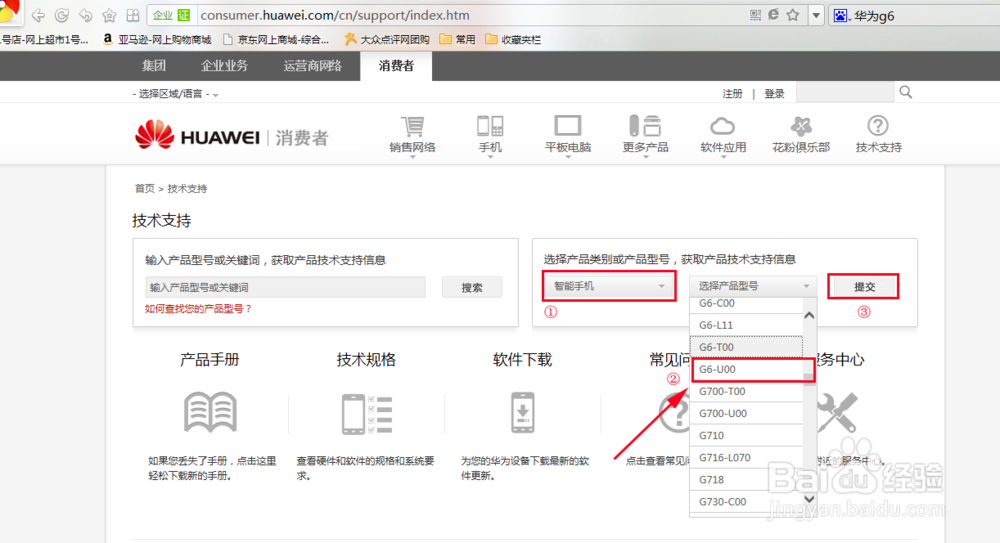Image resolution: width=1000 pixels, height=543 pixels.
Task: Select G716-L070 in model list
Action: (746, 457)
